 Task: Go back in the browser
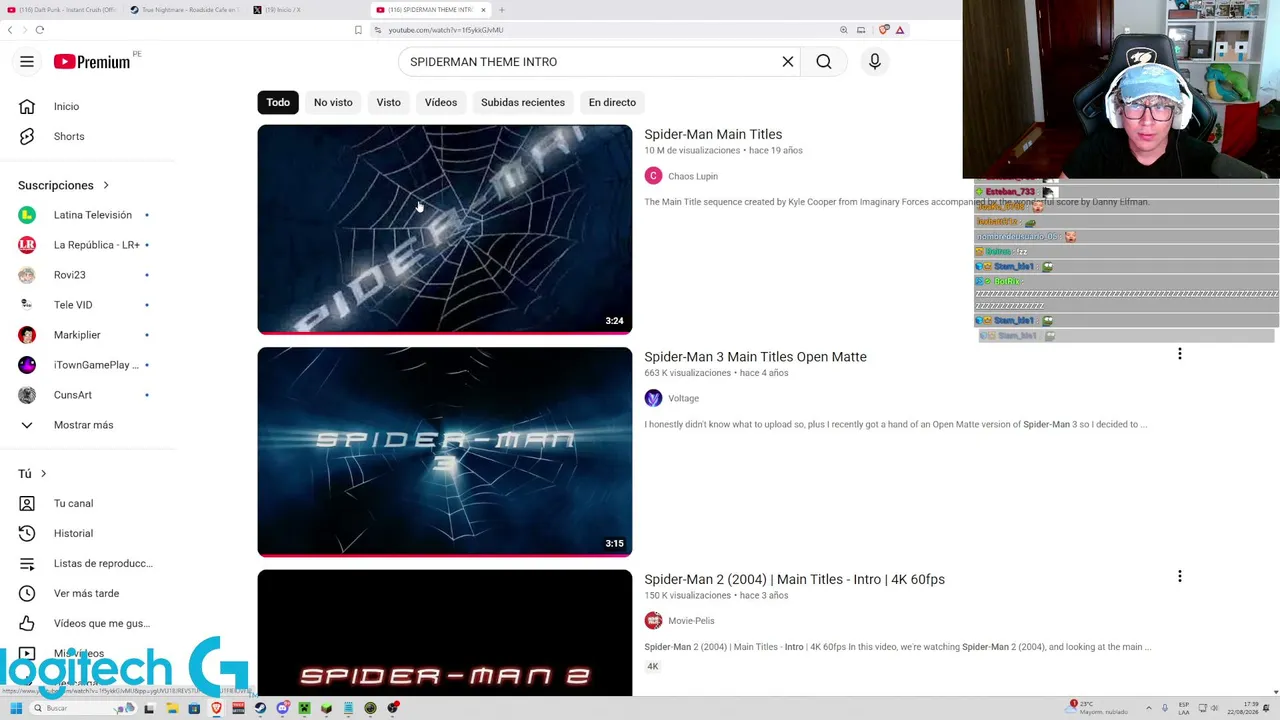tap(10, 30)
